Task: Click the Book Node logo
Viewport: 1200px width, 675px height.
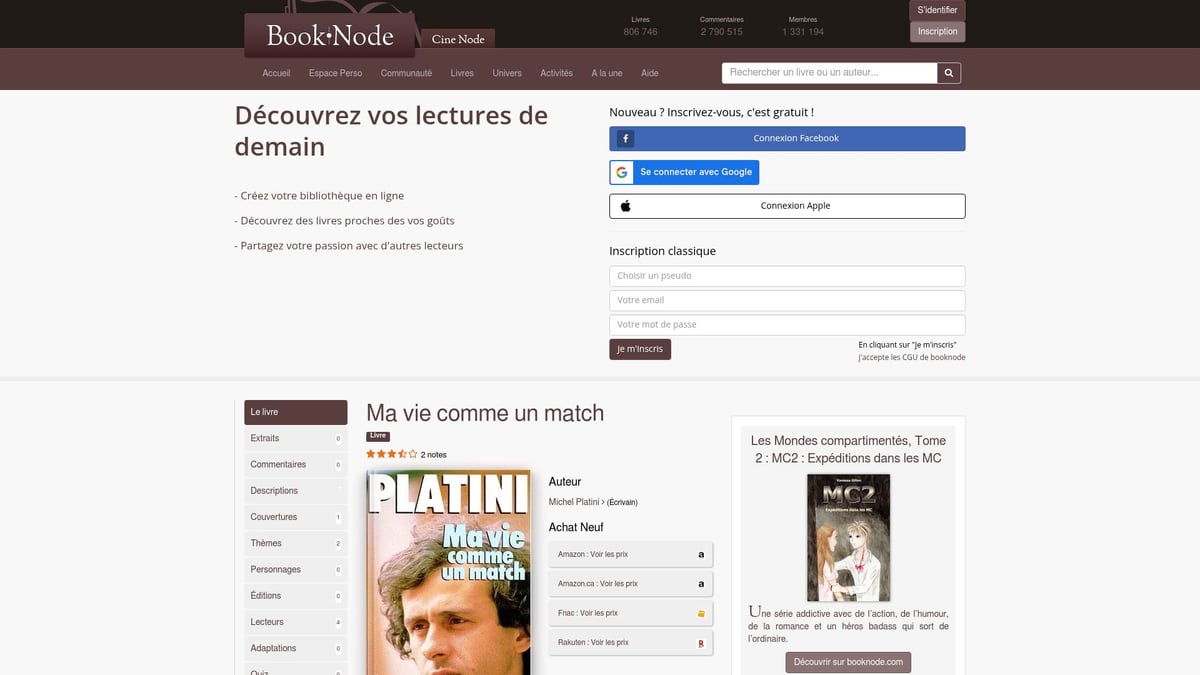Action: click(x=330, y=36)
